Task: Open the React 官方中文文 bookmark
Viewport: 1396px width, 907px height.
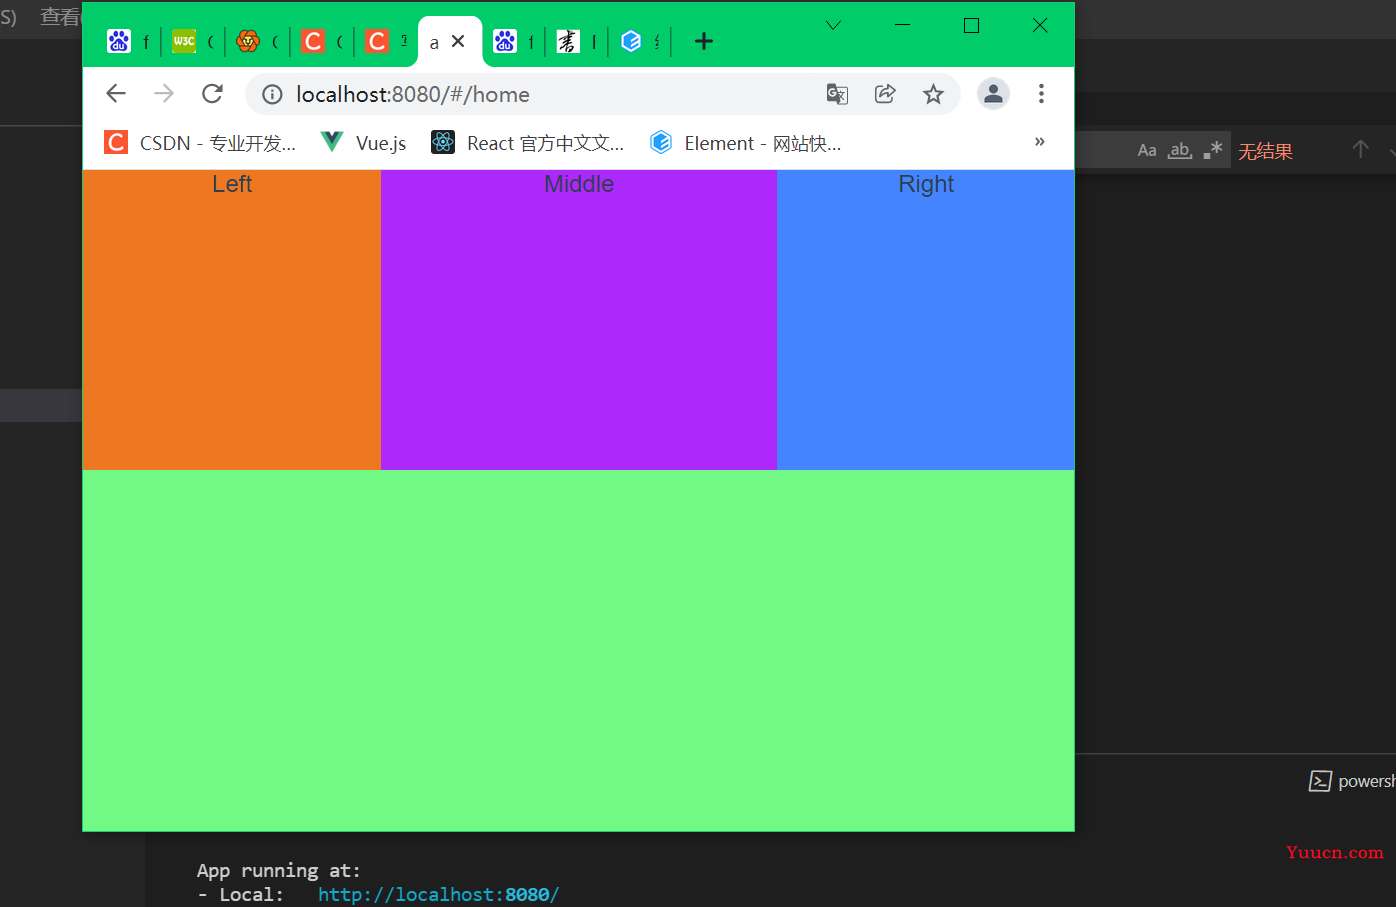Action: (528, 143)
